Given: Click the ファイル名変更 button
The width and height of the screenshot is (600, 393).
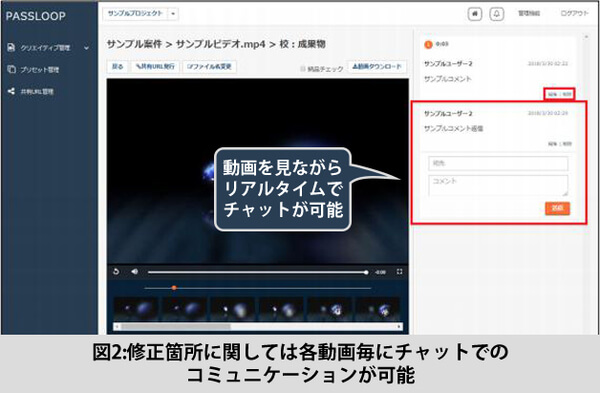Looking at the screenshot, I should click(209, 67).
